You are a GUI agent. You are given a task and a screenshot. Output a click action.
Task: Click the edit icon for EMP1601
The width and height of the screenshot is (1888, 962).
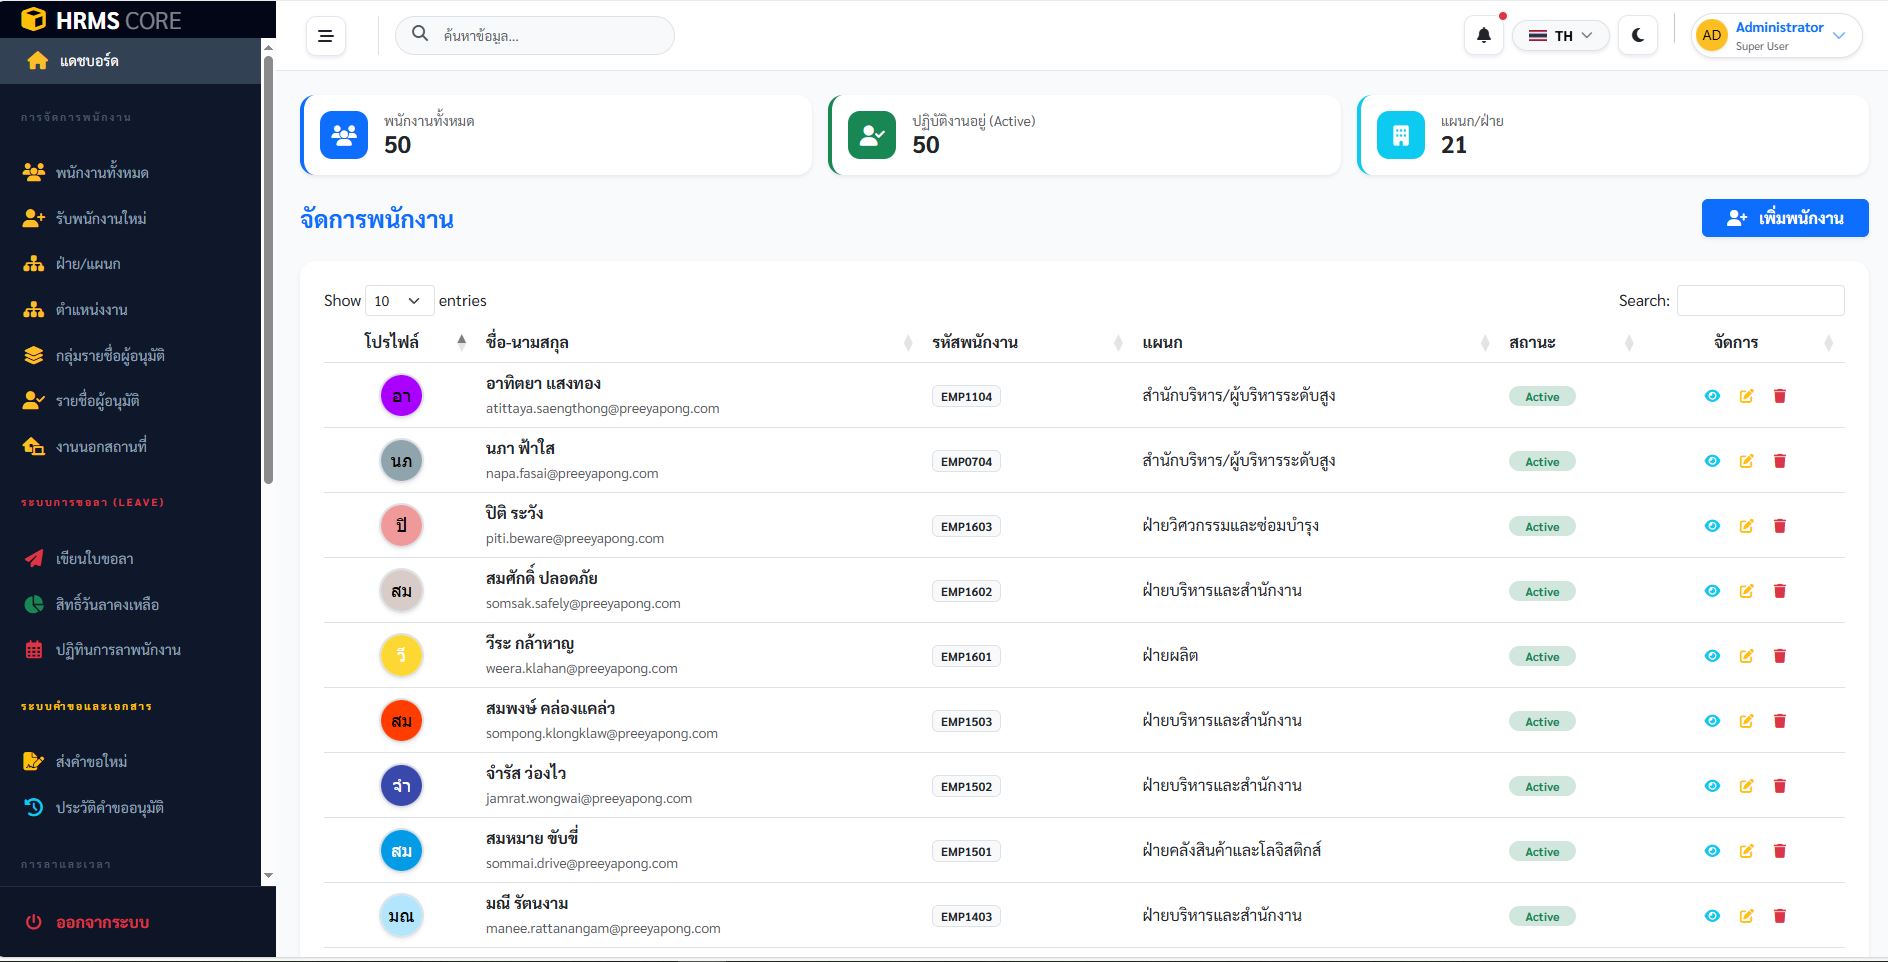[1746, 656]
